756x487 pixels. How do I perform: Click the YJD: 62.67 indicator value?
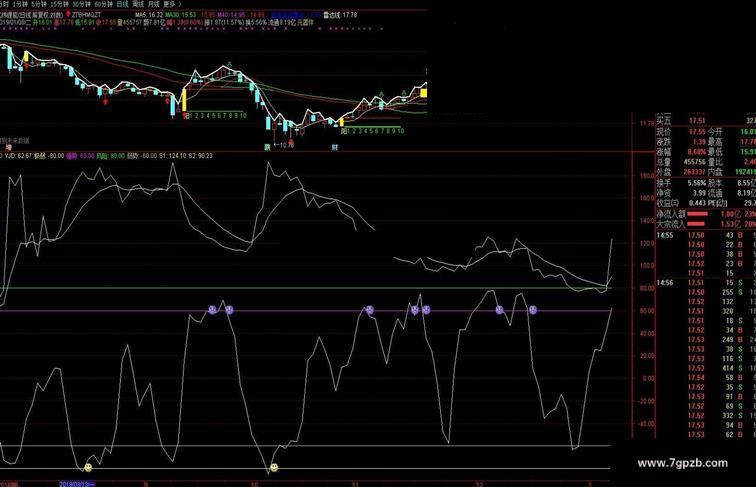point(18,156)
